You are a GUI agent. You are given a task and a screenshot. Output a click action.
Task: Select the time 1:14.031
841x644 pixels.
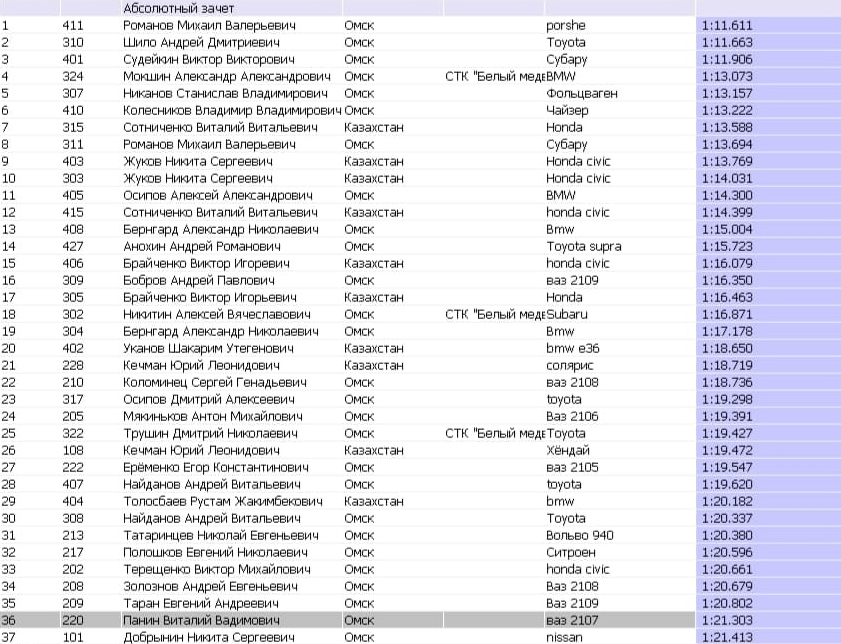coord(727,179)
